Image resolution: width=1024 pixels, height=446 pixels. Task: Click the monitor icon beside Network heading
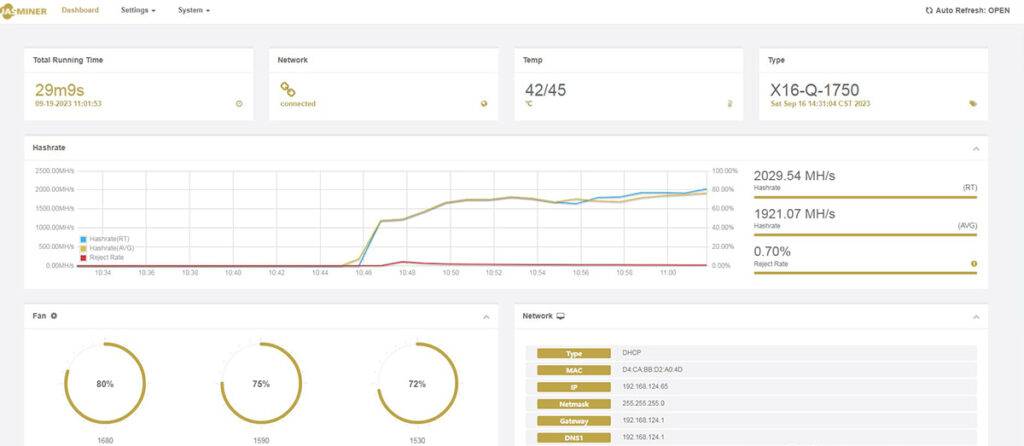(x=560, y=316)
